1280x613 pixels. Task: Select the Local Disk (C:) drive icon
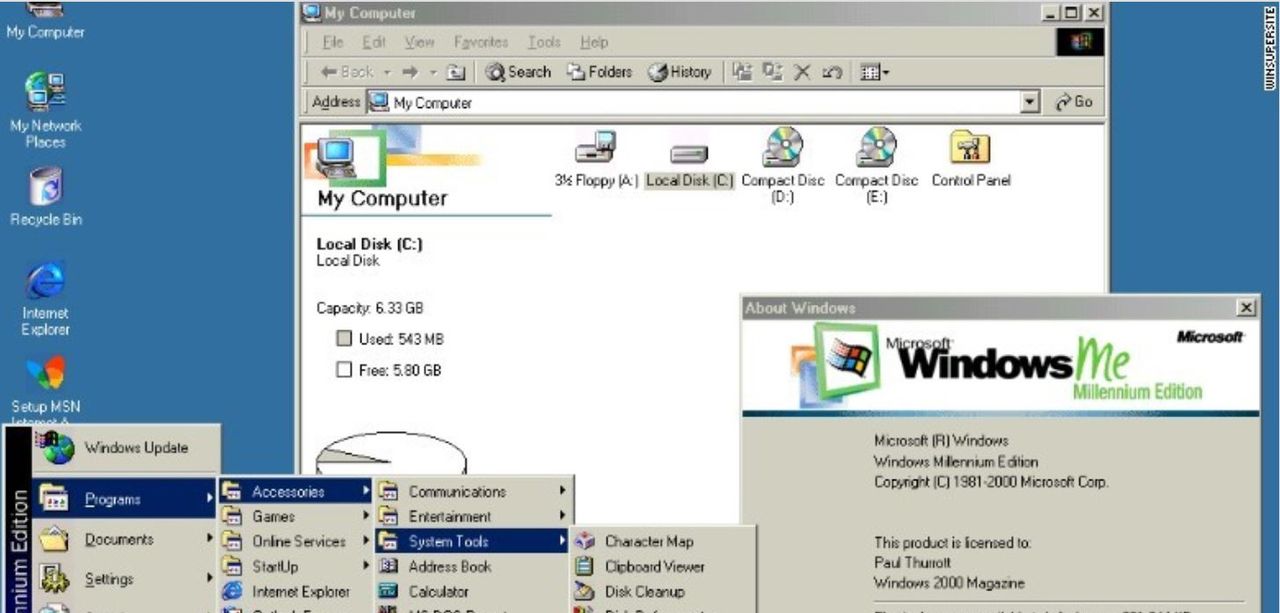[x=689, y=153]
